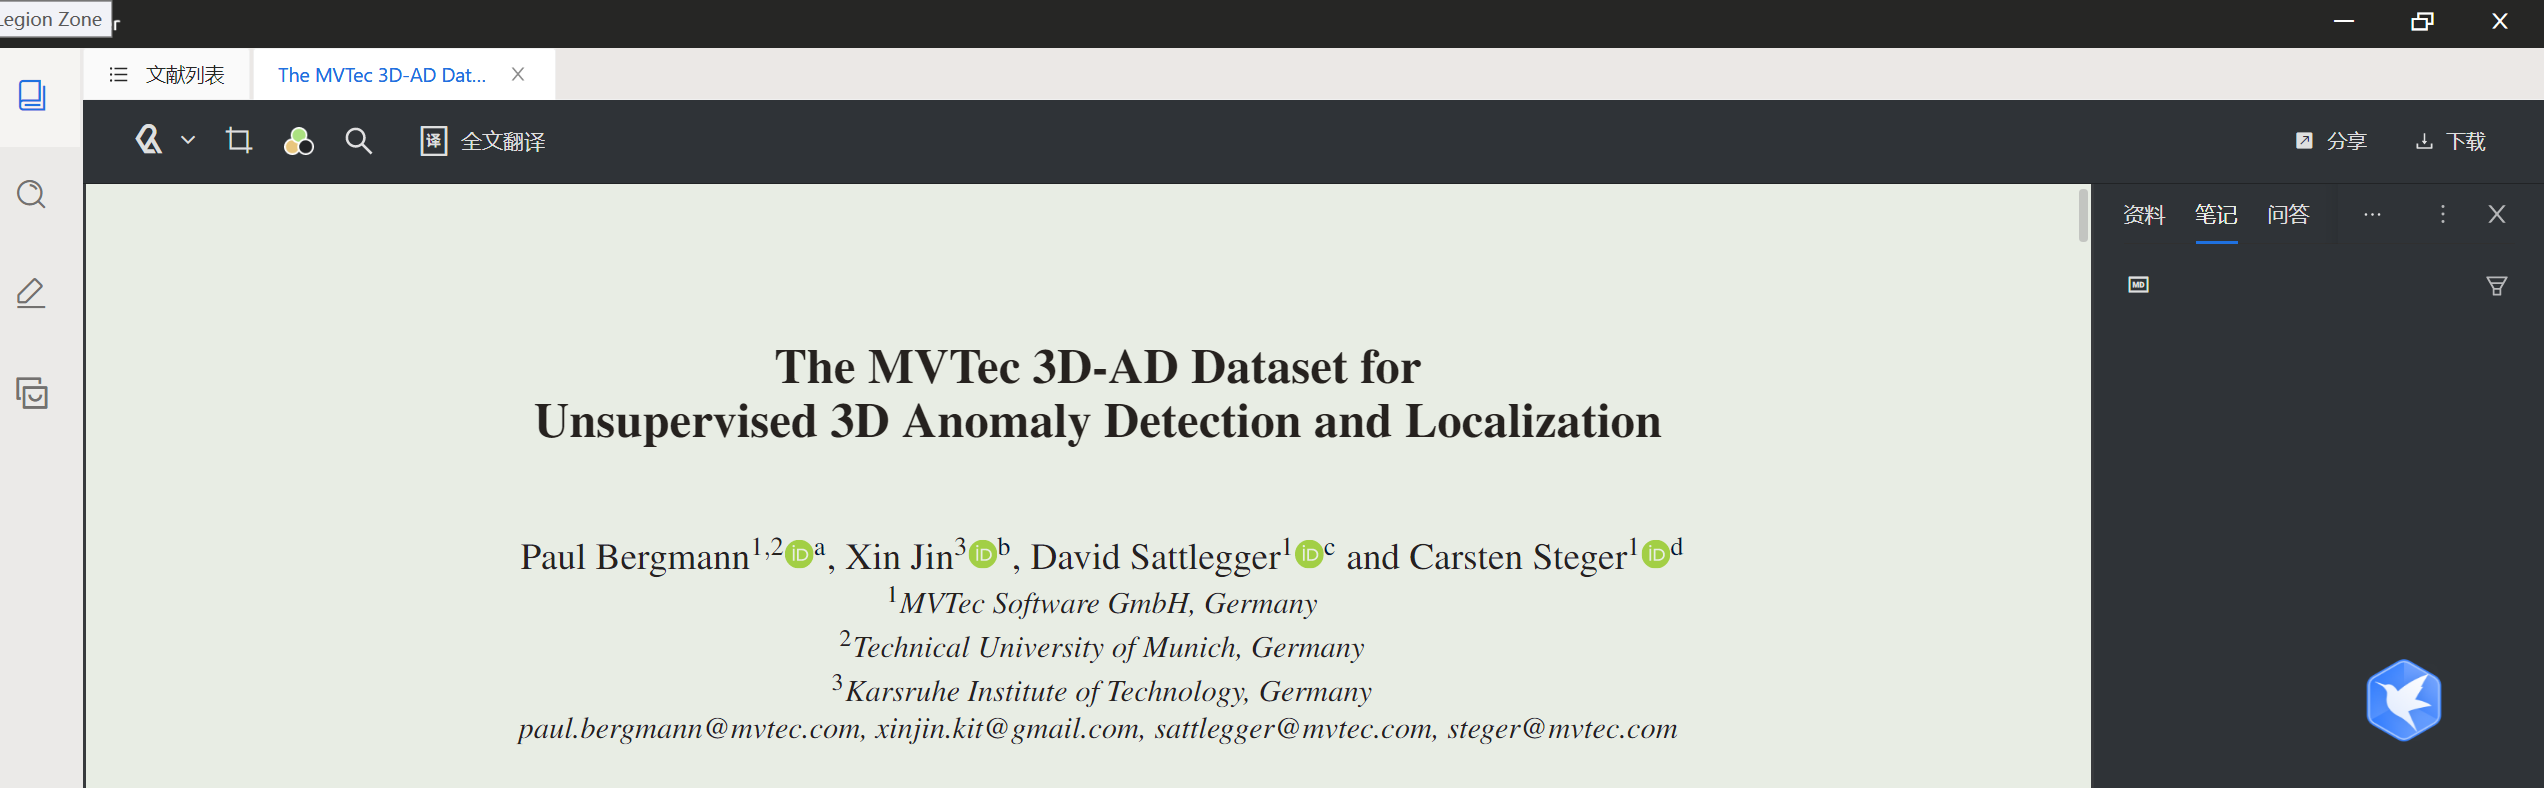This screenshot has width=2544, height=788.
Task: Click the paper title text
Action: pyautogui.click(x=1098, y=394)
